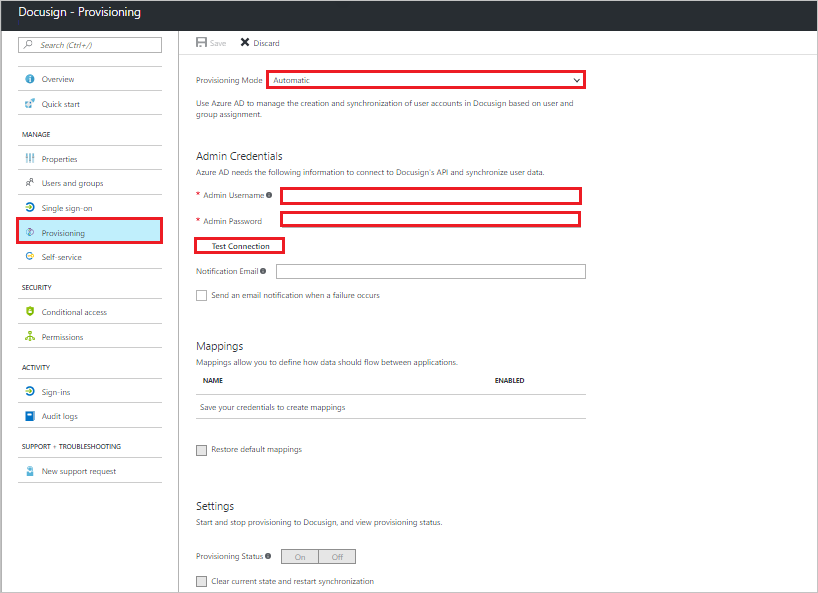Open the Audit logs icon

click(x=32, y=416)
